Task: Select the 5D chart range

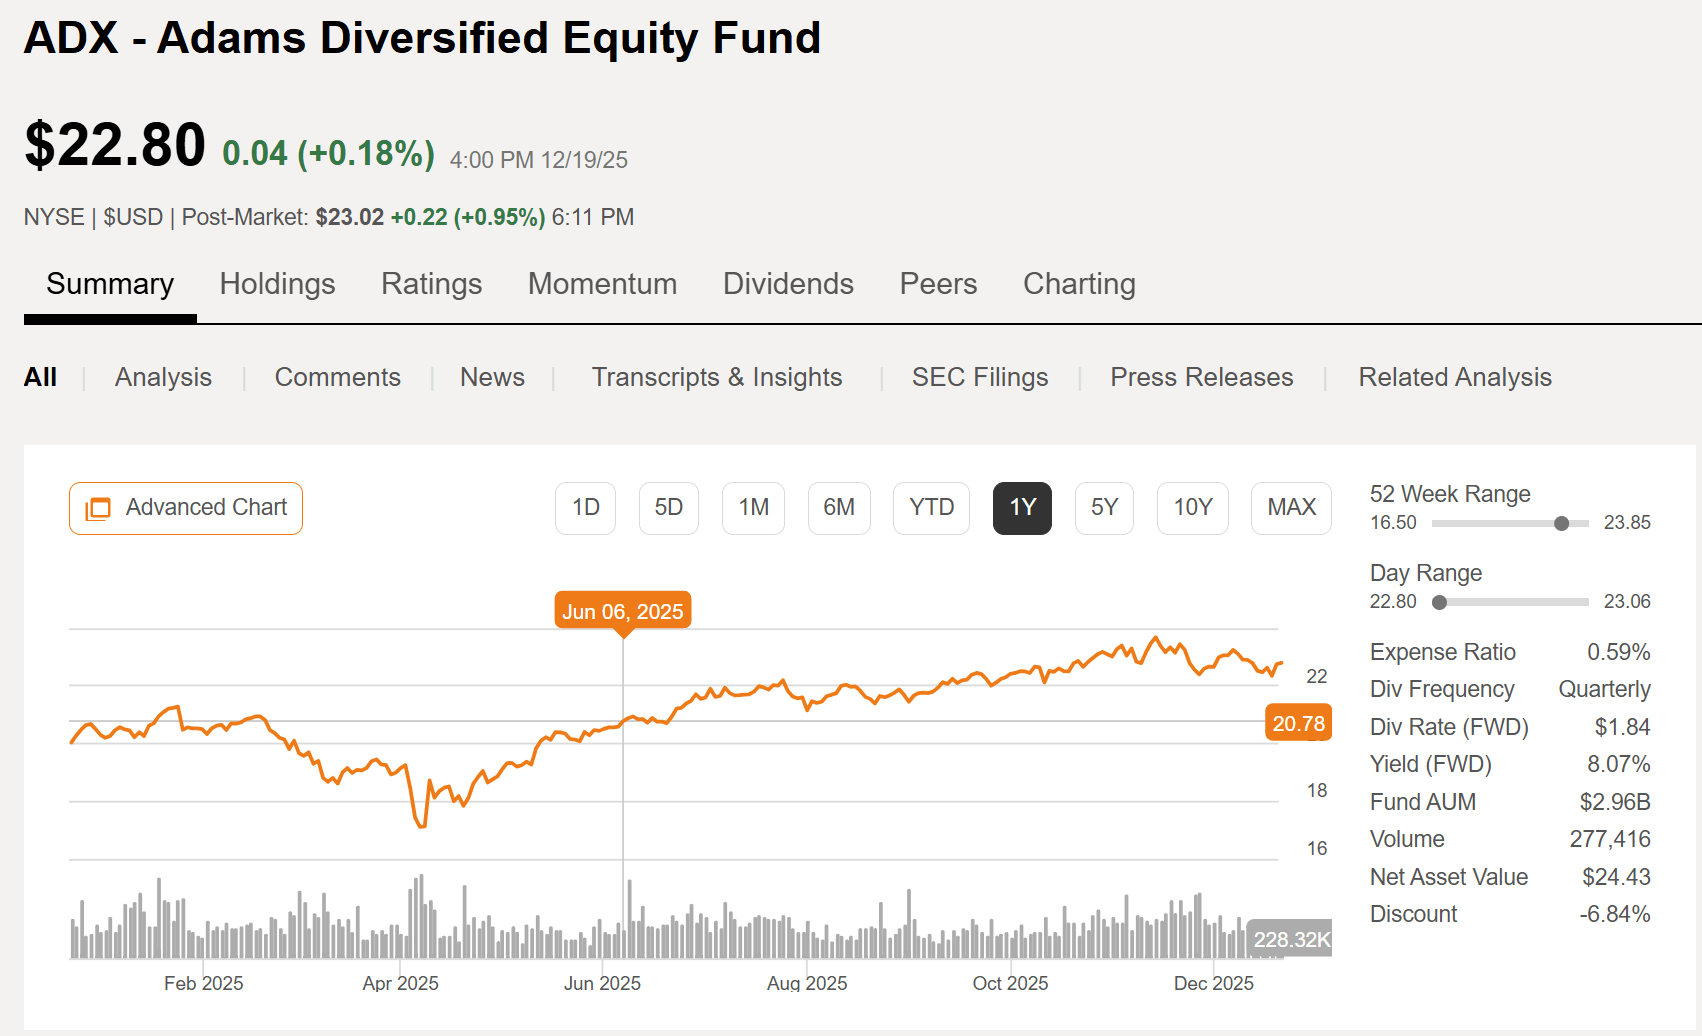Action: coord(668,508)
